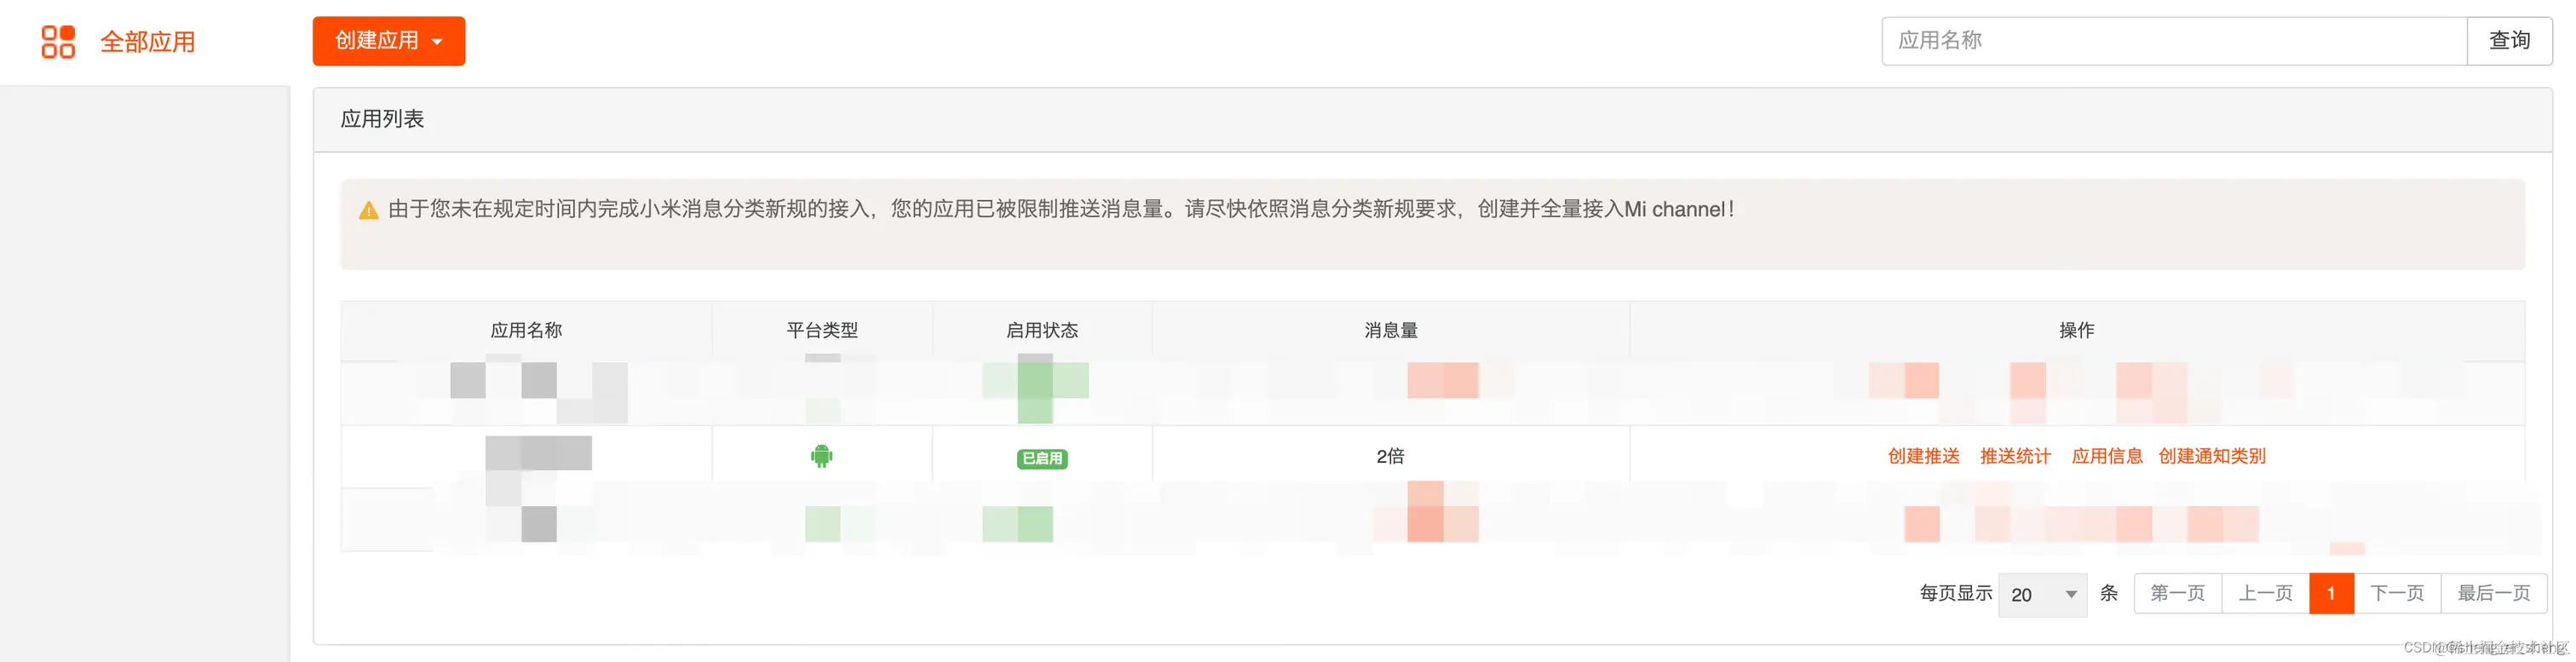The image size is (2576, 662).
Task: Click the 操作 column header
Action: click(2077, 330)
